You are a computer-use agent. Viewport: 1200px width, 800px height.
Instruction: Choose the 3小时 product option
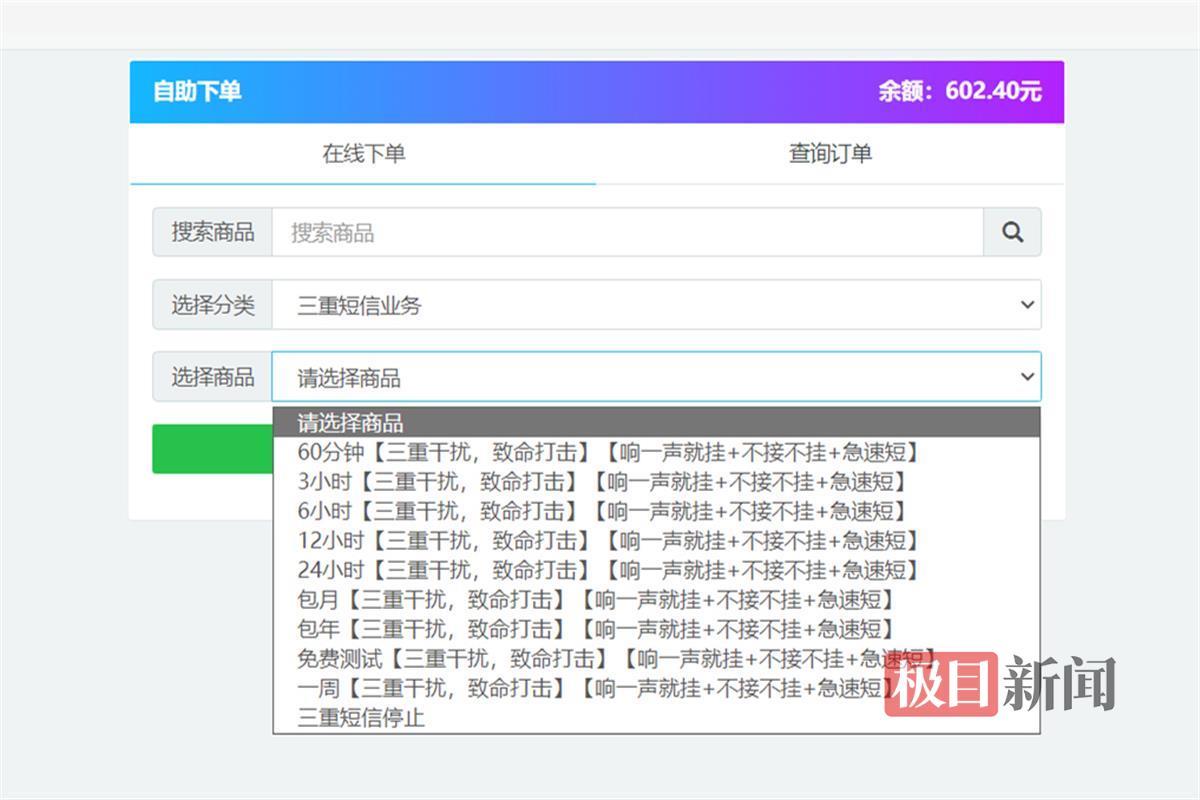[x=601, y=482]
